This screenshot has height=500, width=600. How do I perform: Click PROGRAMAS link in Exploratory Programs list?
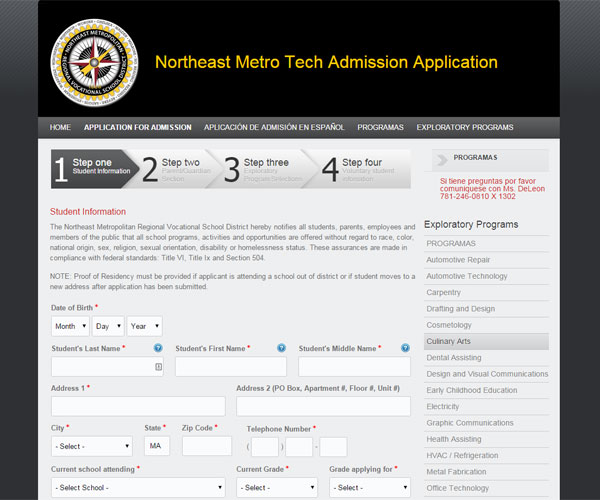coord(451,244)
